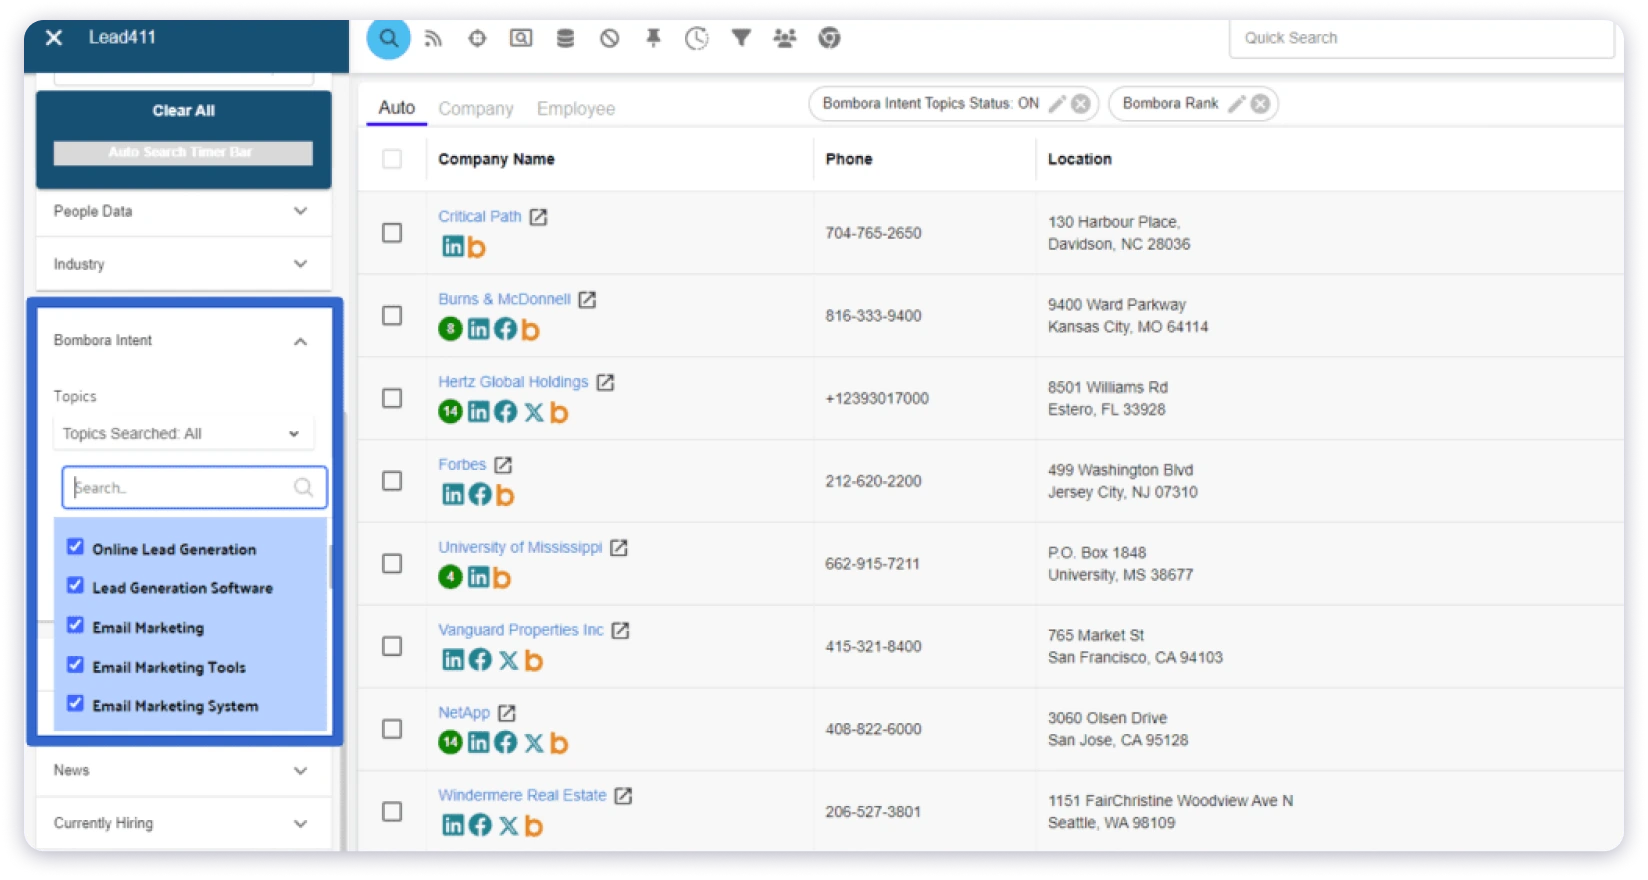Click the topics Search input field
The image size is (1648, 880).
point(194,488)
